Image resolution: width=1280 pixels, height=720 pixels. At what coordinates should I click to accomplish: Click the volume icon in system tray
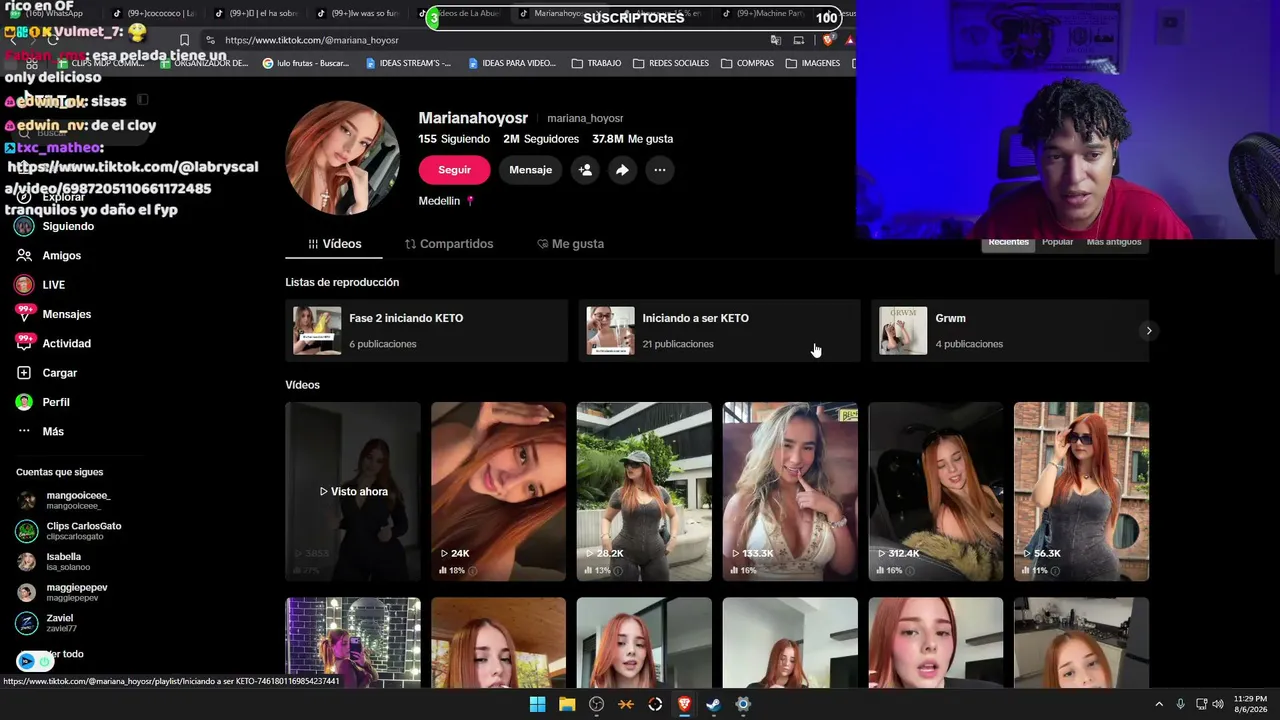coord(1218,704)
